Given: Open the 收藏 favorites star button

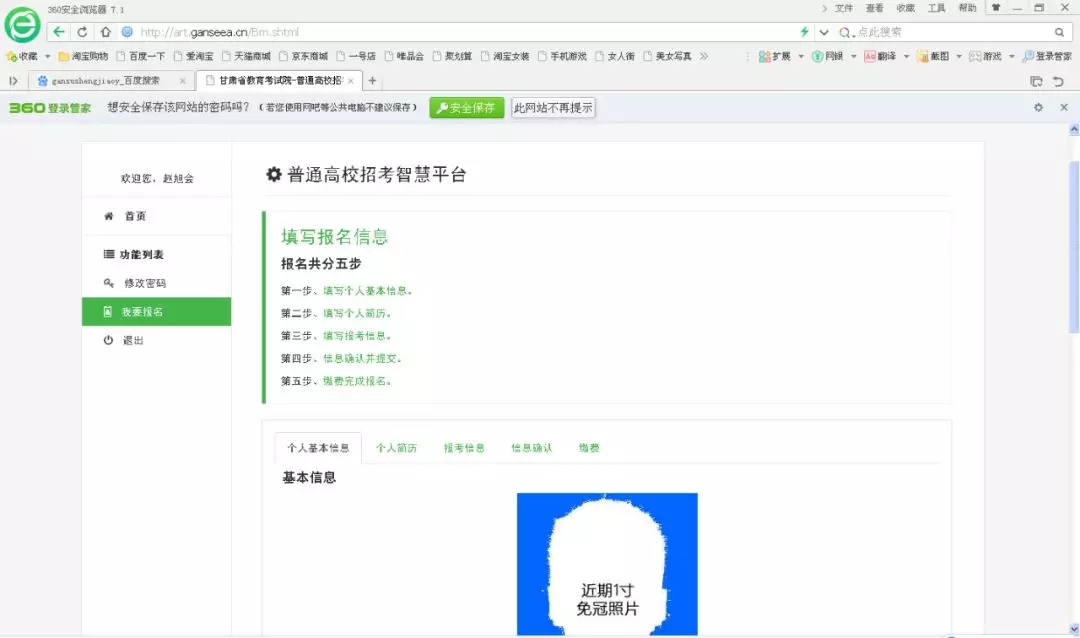Looking at the screenshot, I should (21, 56).
